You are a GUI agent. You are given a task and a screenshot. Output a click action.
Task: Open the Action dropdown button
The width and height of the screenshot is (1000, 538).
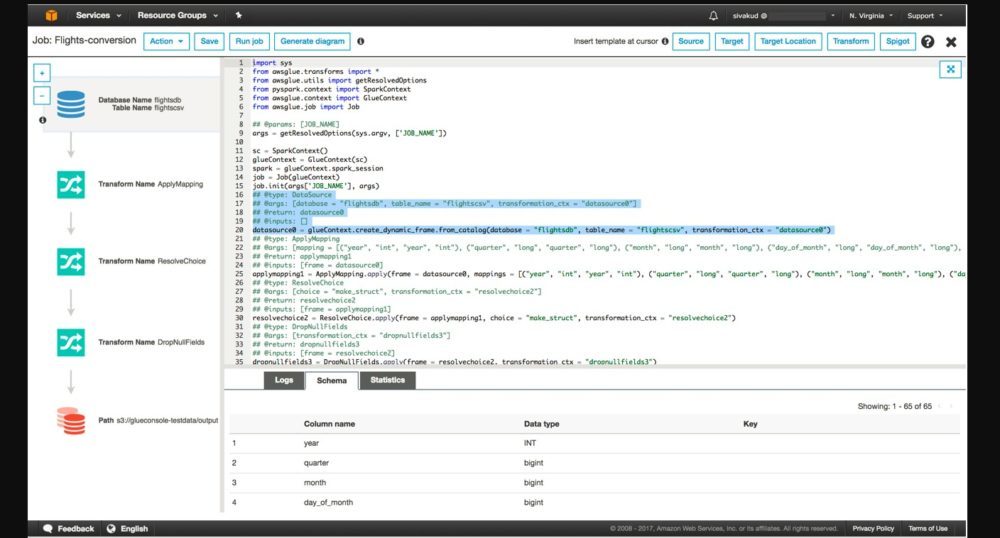[166, 42]
